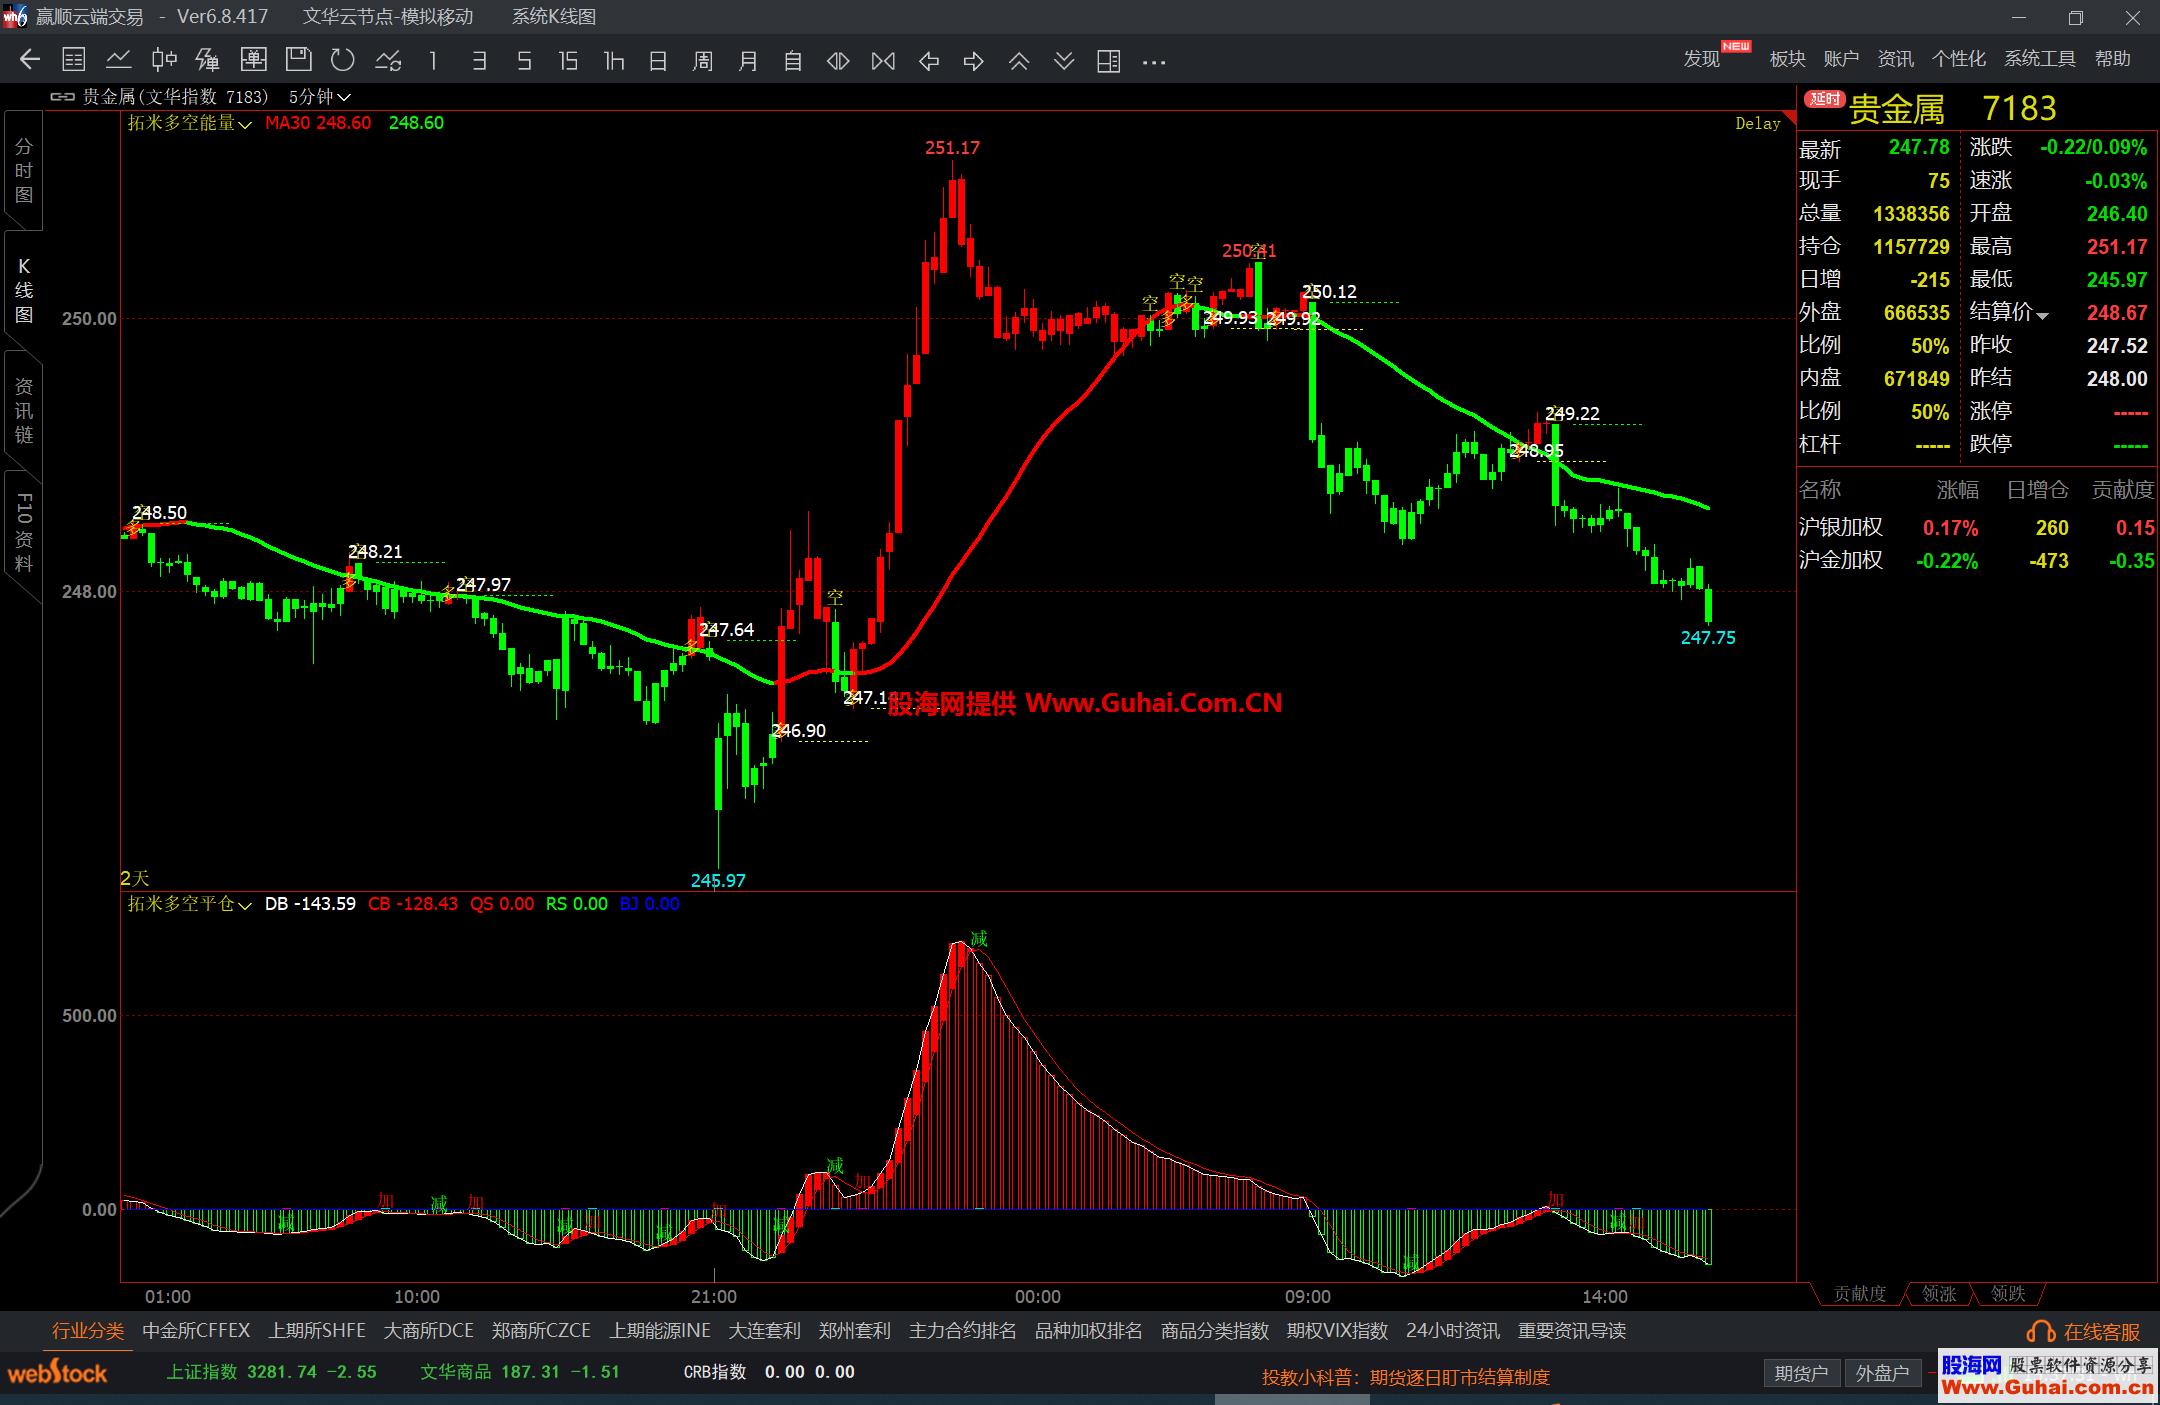Select the 15-minute period icon
The height and width of the screenshot is (1405, 2160).
coord(568,61)
